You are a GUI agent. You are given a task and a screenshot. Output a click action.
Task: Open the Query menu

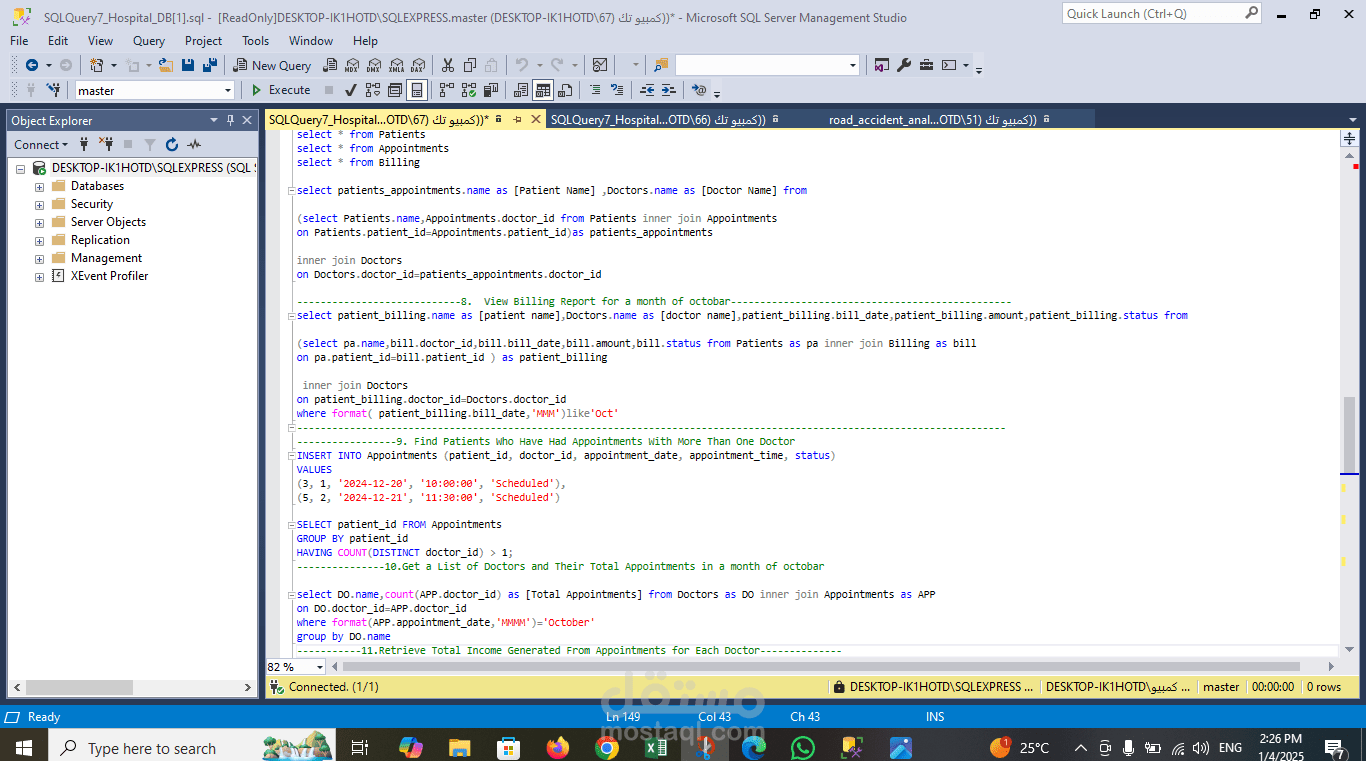click(x=149, y=41)
